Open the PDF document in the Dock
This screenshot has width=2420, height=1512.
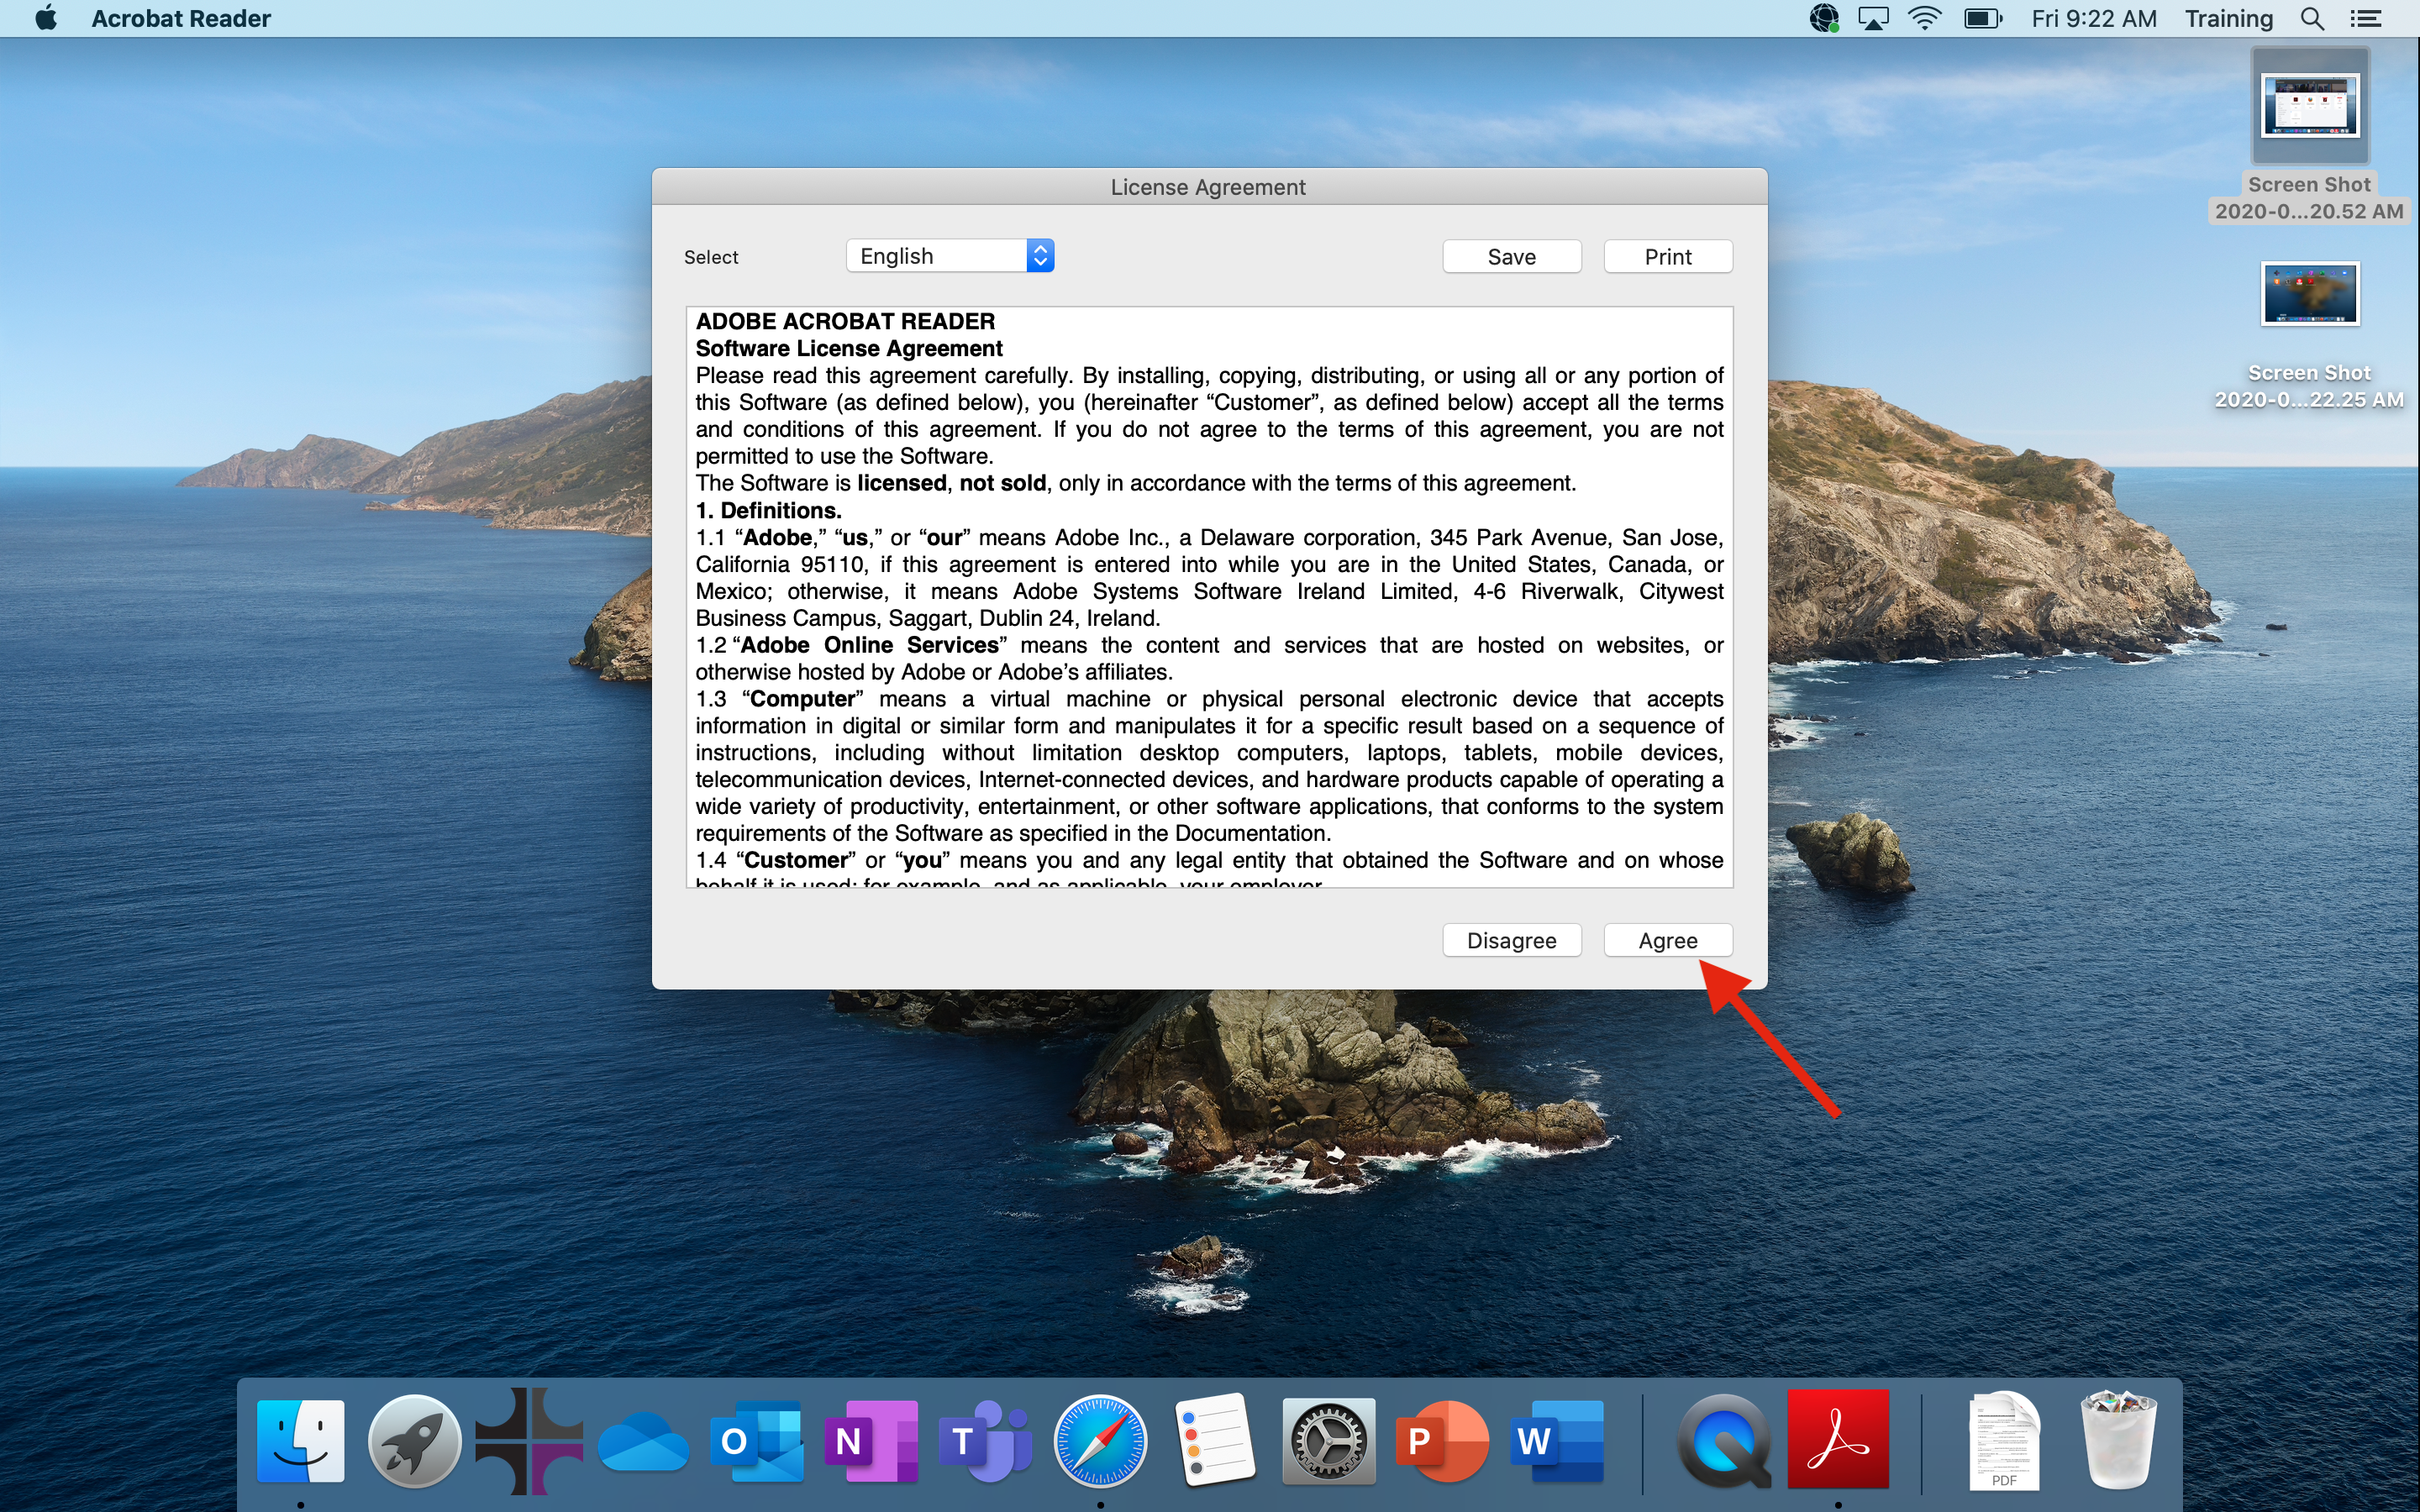pyautogui.click(x=2004, y=1440)
